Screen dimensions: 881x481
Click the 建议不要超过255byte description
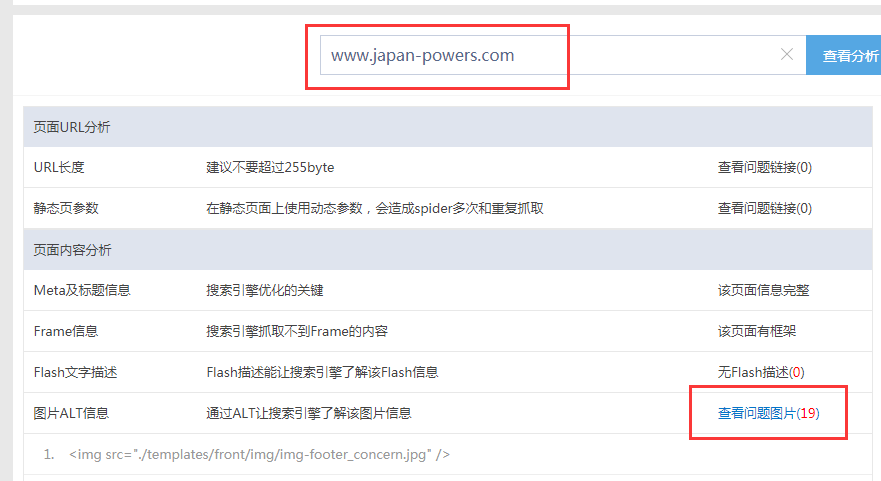[x=270, y=167]
